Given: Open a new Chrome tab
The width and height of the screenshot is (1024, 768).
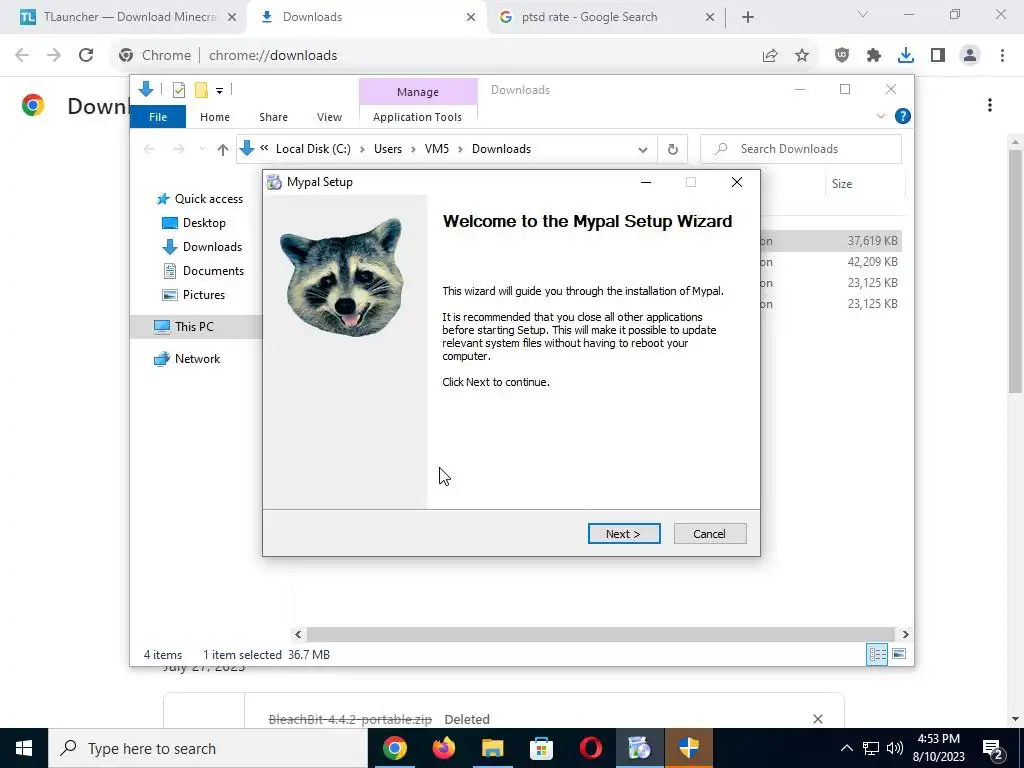Looking at the screenshot, I should point(748,17).
